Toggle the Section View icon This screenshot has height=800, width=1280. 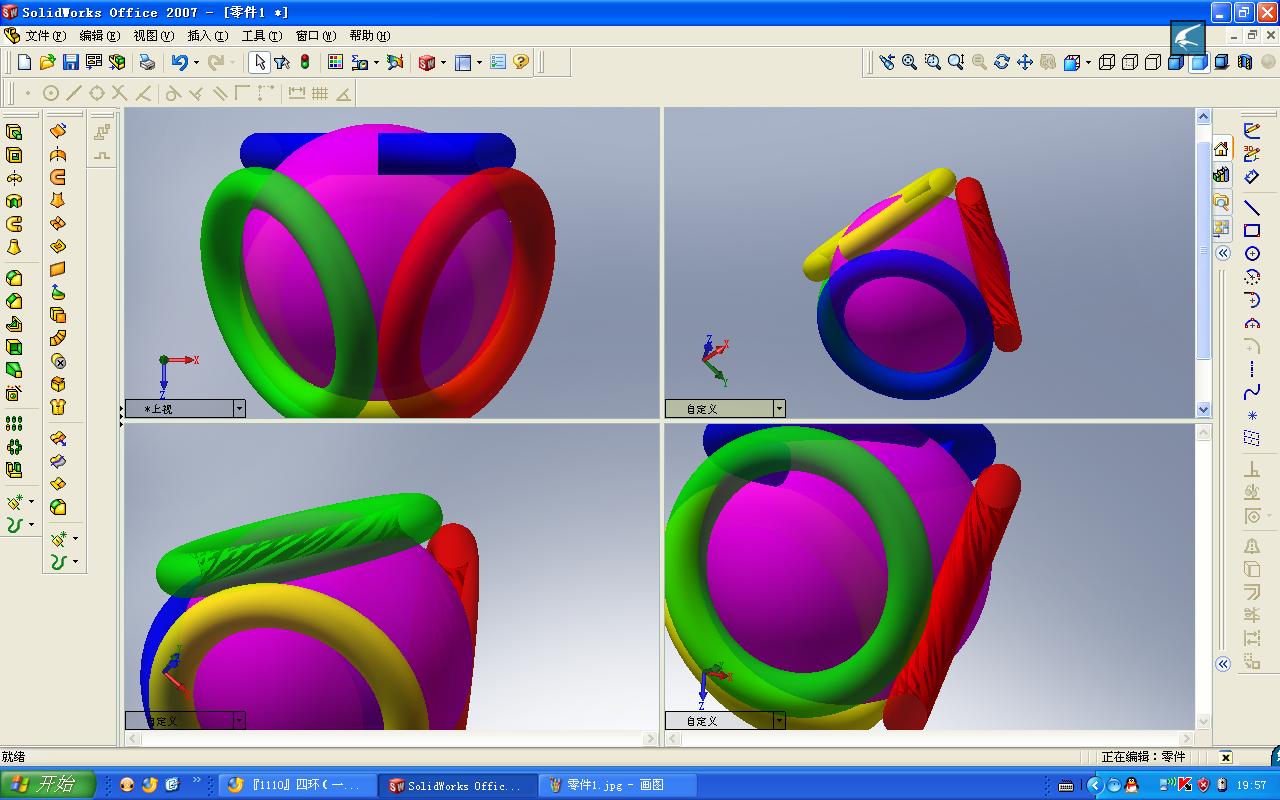point(1244,62)
